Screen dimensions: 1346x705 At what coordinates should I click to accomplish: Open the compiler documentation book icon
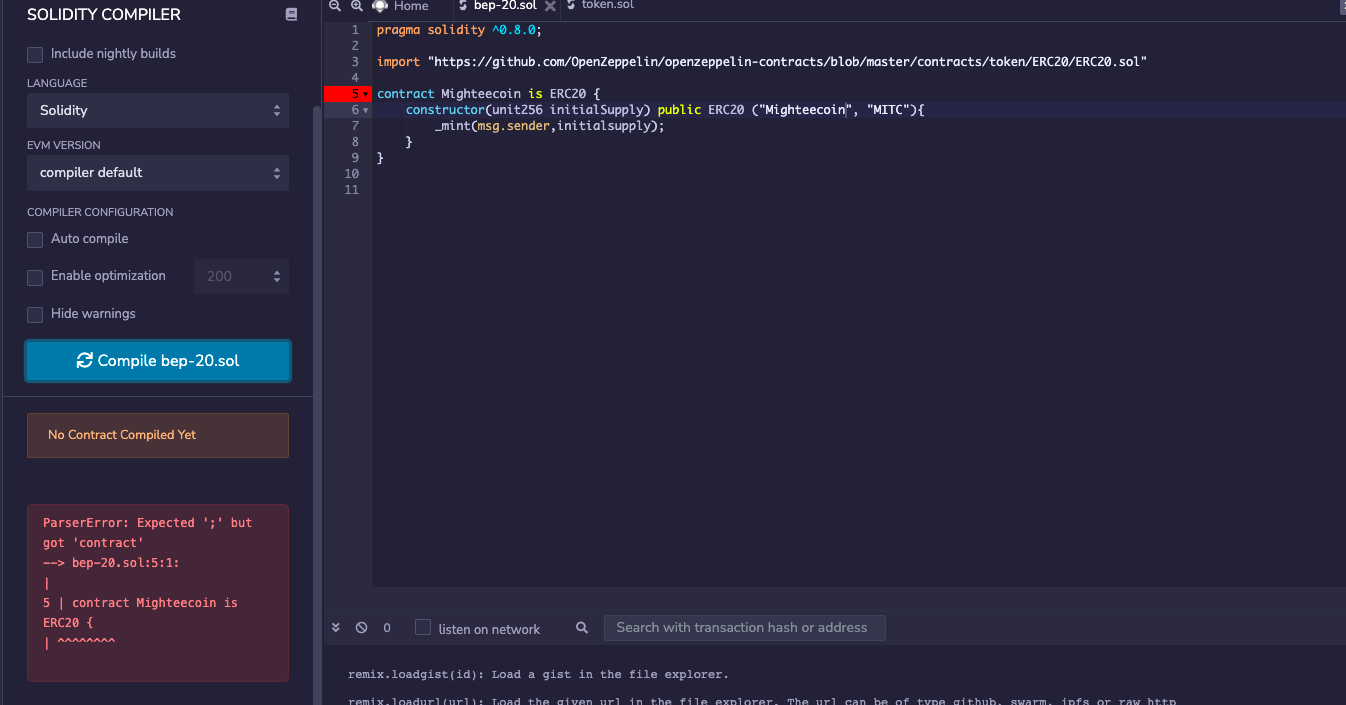[291, 15]
